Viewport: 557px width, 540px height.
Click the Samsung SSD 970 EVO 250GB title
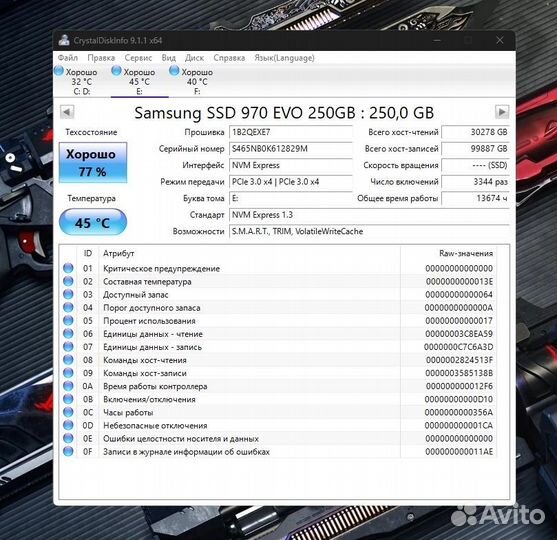click(x=284, y=113)
